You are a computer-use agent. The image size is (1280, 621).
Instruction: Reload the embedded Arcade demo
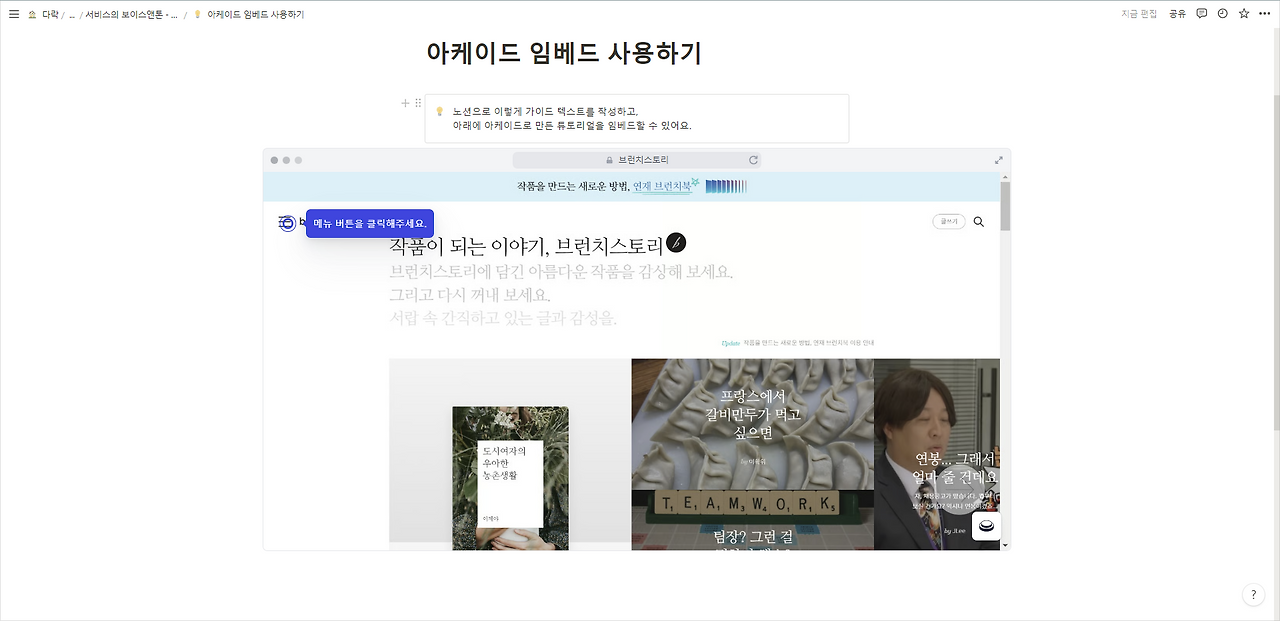(x=753, y=160)
